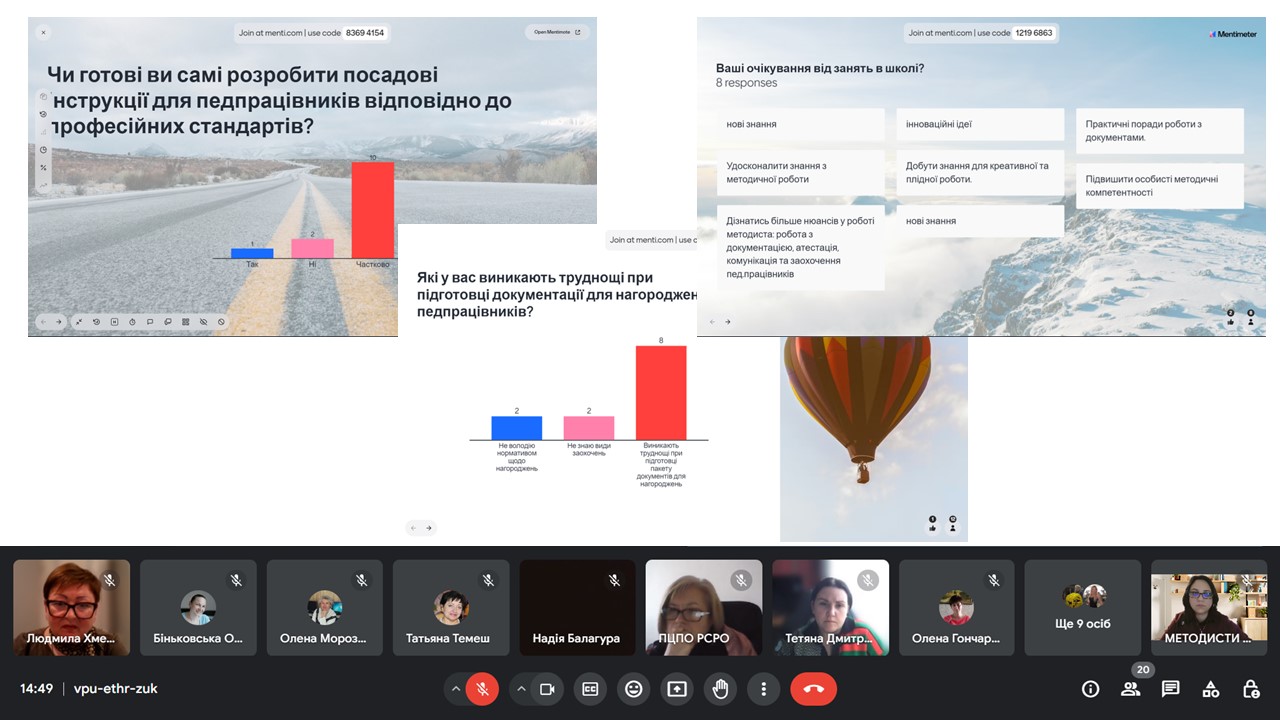Select the 'Ще 9 осіб' participants tile

tap(1082, 607)
